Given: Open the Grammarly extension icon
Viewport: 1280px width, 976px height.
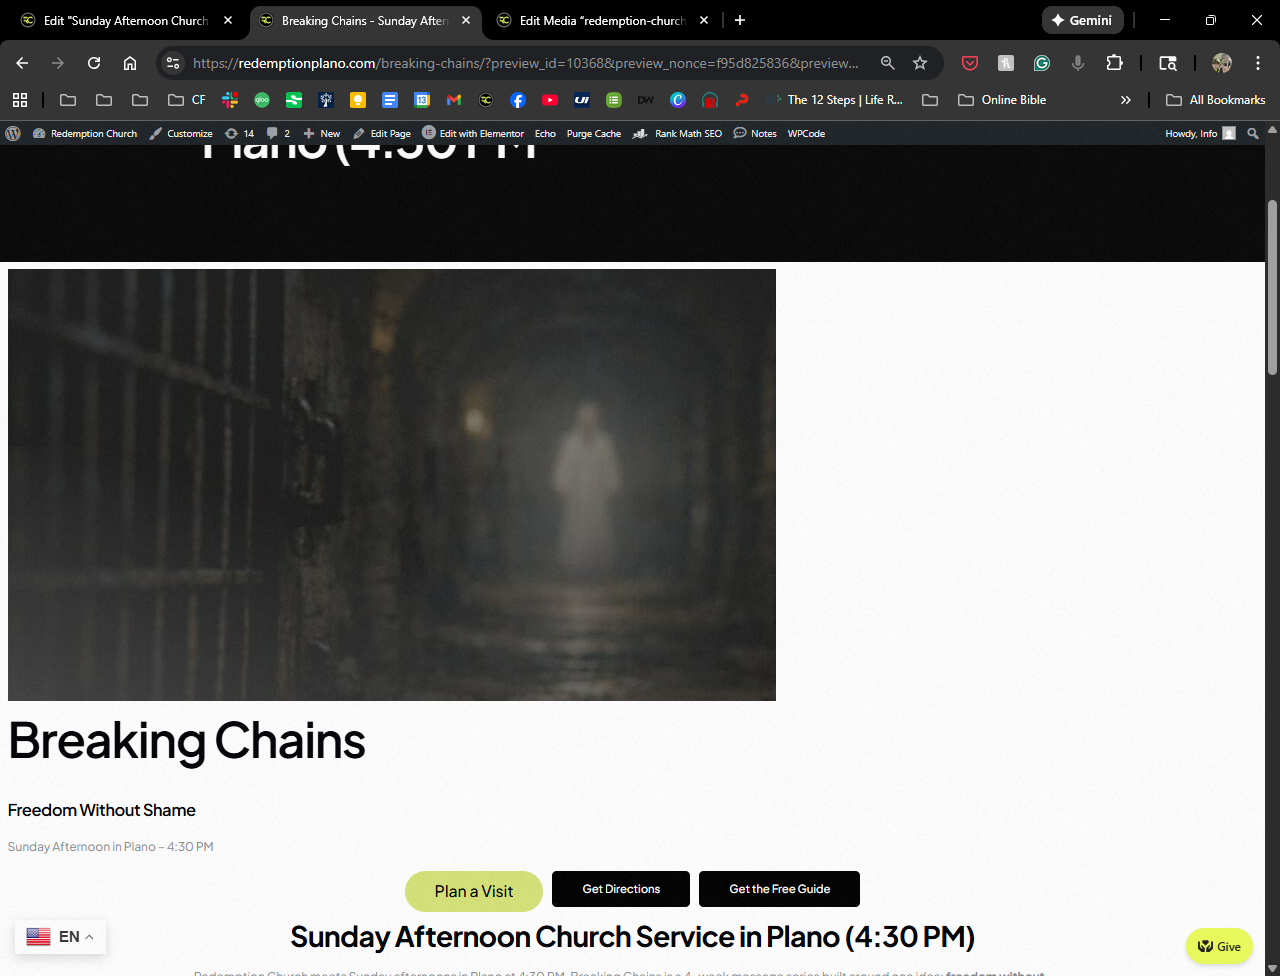Looking at the screenshot, I should pos(1042,63).
